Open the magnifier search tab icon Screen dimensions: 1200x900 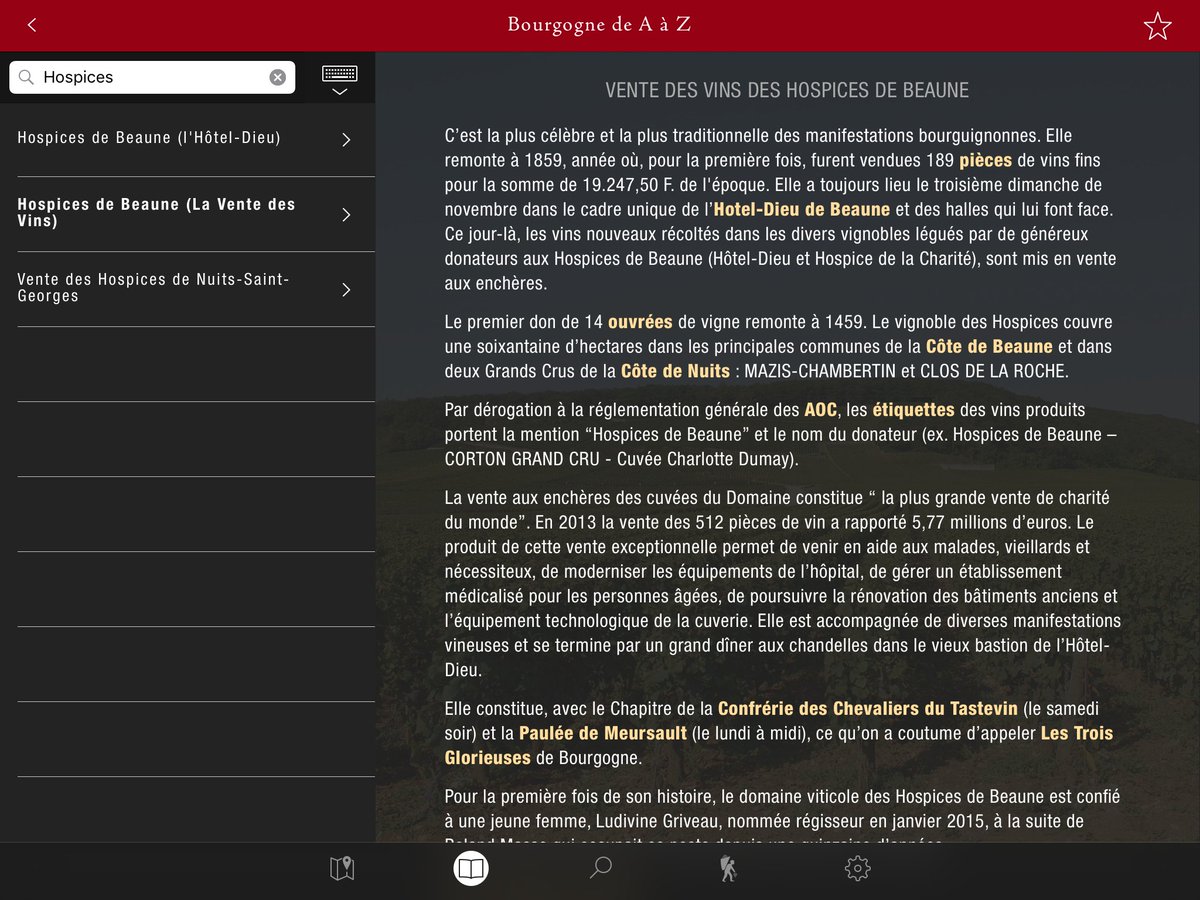point(600,868)
